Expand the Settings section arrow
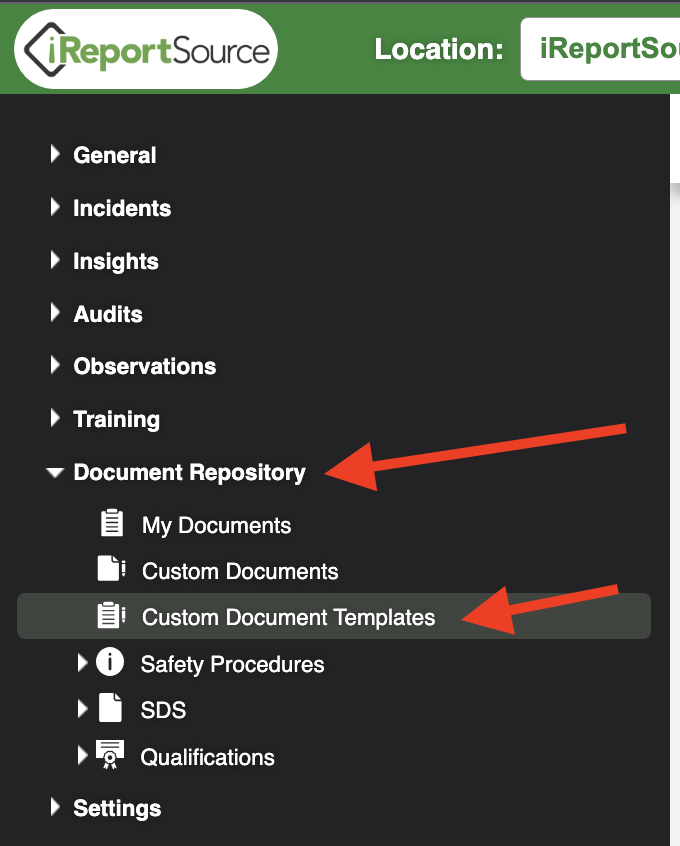 click(55, 807)
